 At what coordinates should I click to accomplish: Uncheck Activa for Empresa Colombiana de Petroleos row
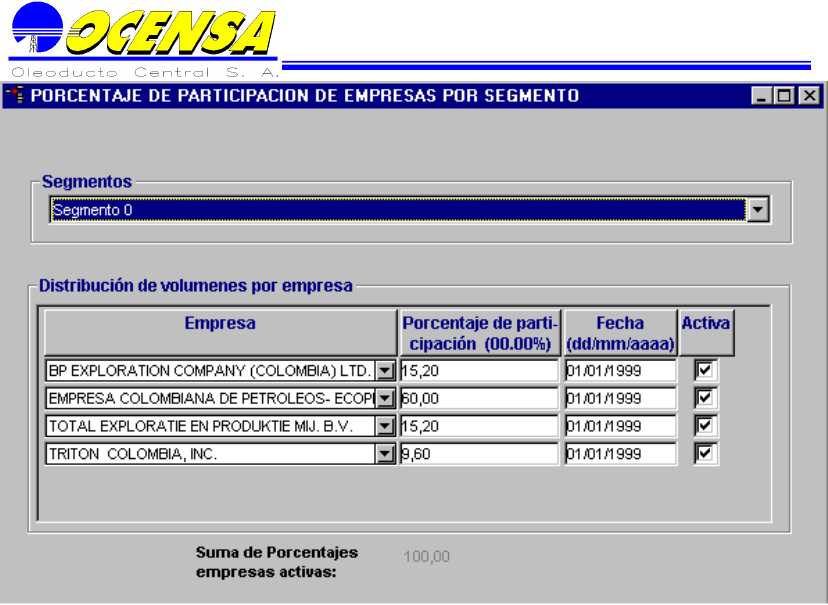coord(705,398)
